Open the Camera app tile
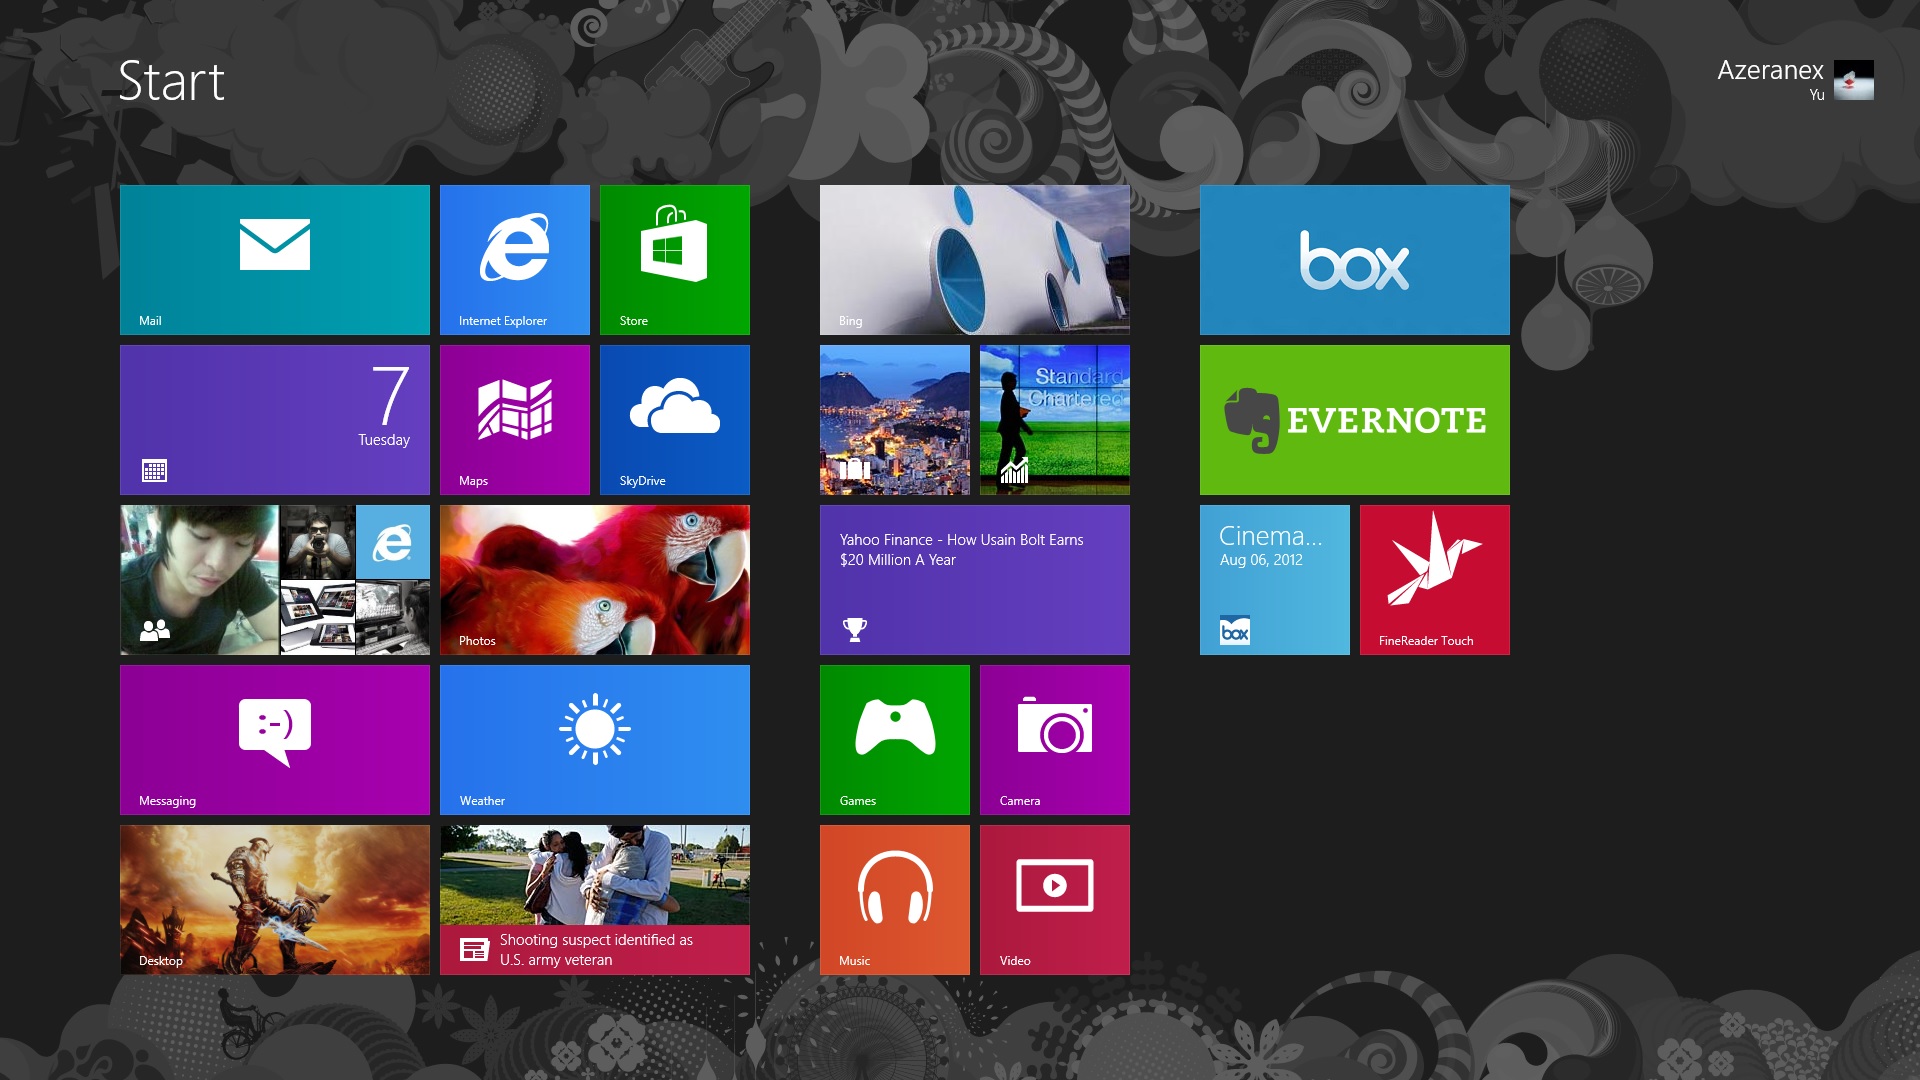The image size is (1920, 1080). 1054,739
